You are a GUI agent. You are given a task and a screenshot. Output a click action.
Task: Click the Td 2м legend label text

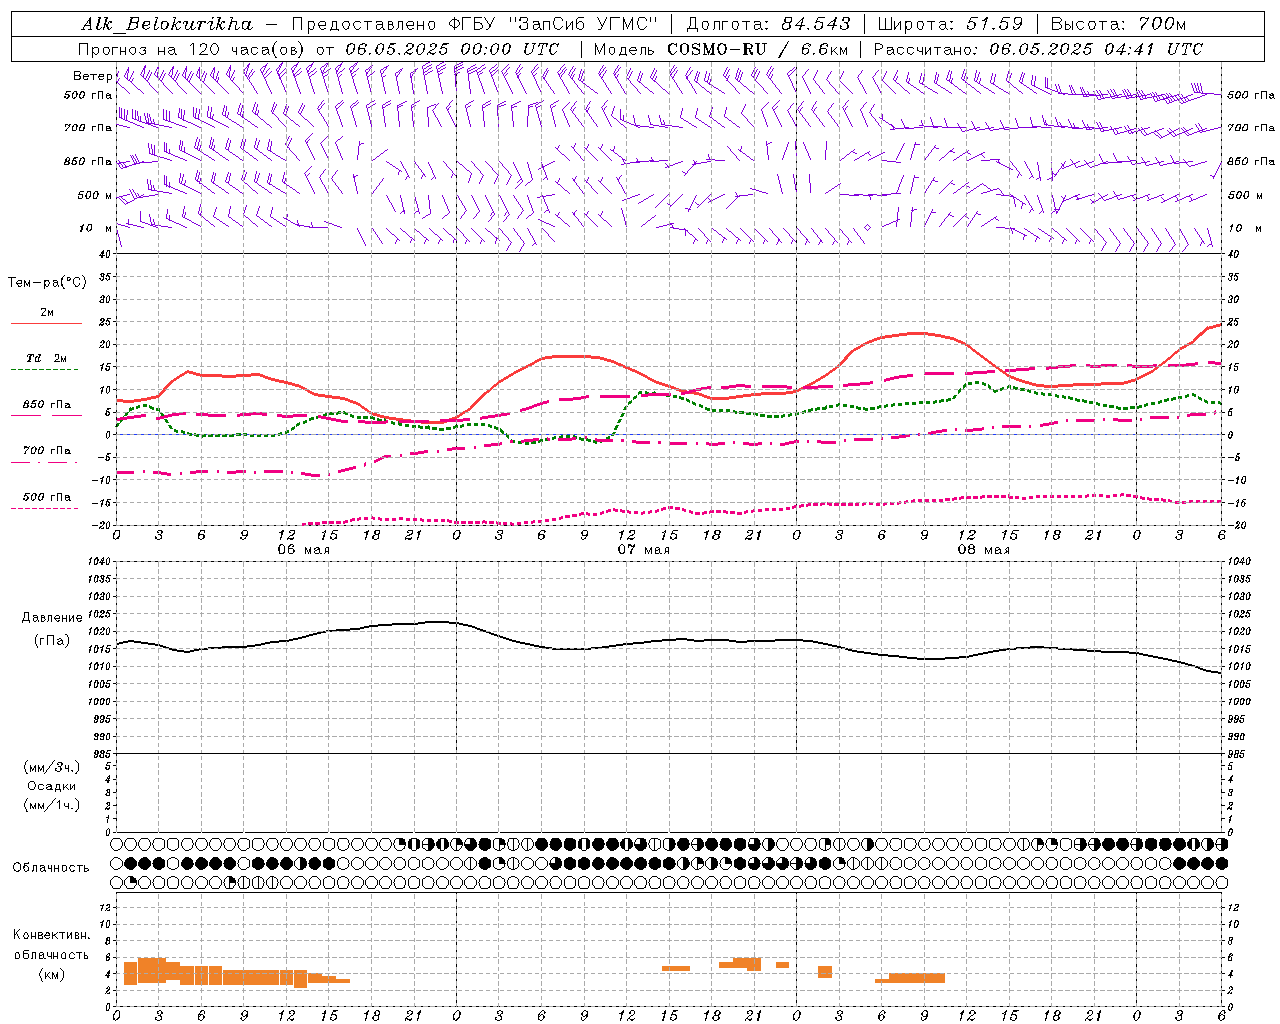tap(47, 358)
